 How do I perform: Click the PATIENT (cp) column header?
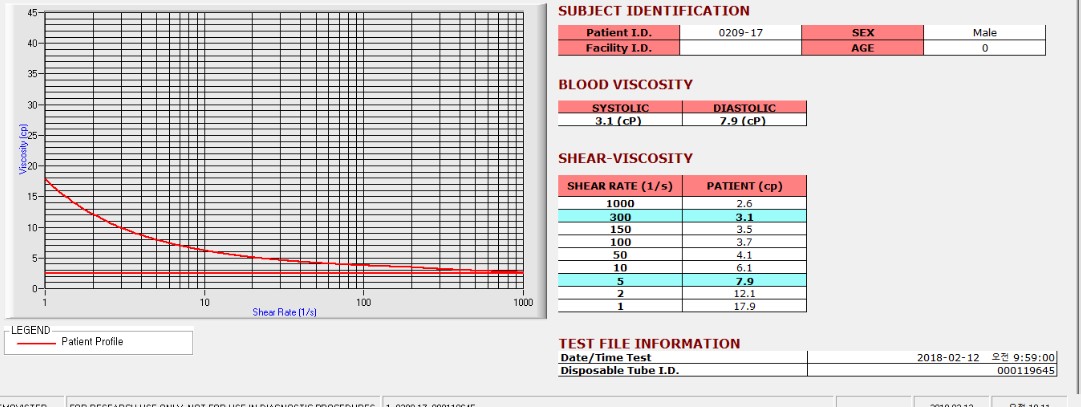point(744,186)
